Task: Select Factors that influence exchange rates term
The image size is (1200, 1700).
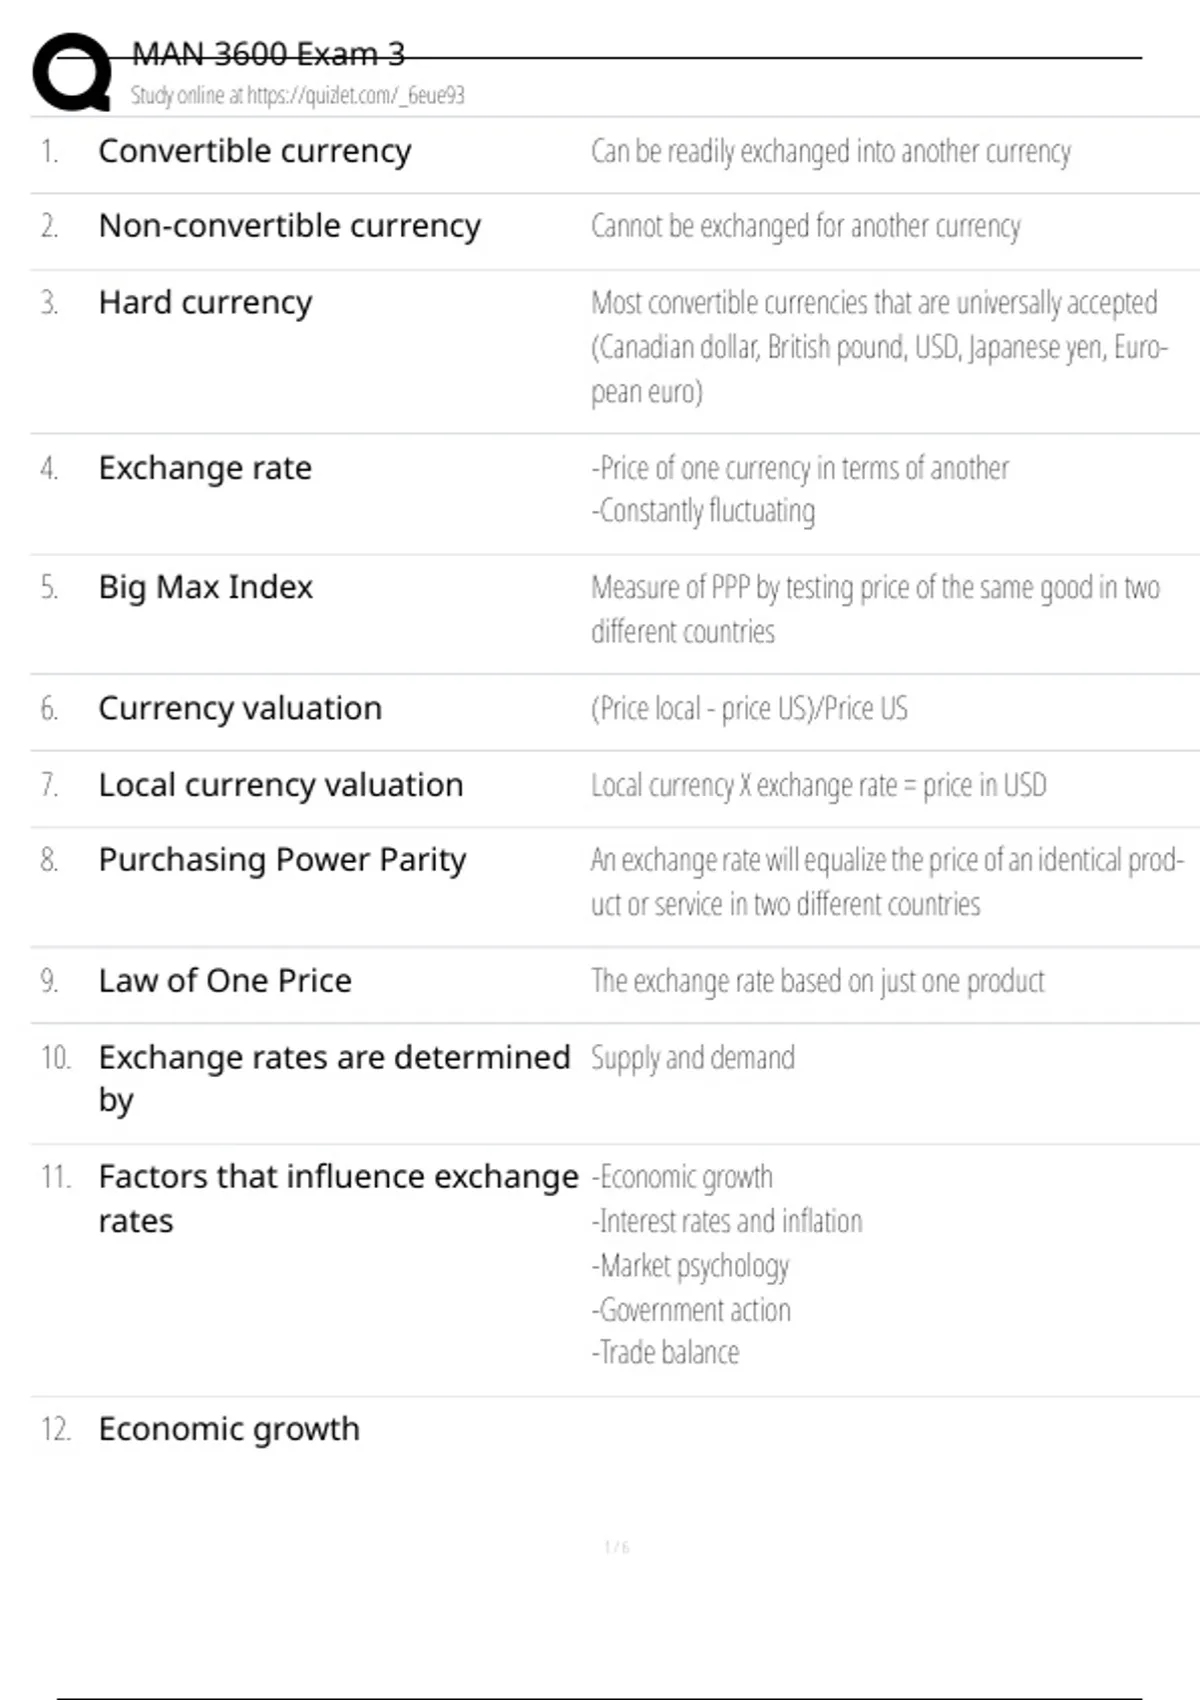Action: (338, 1178)
